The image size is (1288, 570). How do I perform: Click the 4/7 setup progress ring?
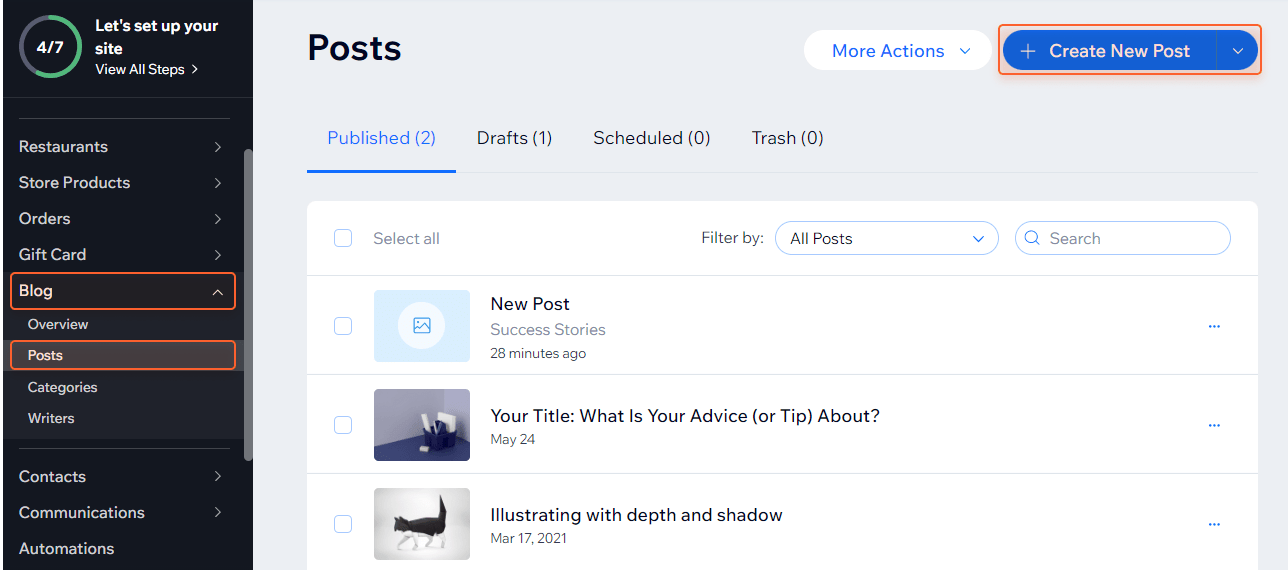(x=50, y=46)
